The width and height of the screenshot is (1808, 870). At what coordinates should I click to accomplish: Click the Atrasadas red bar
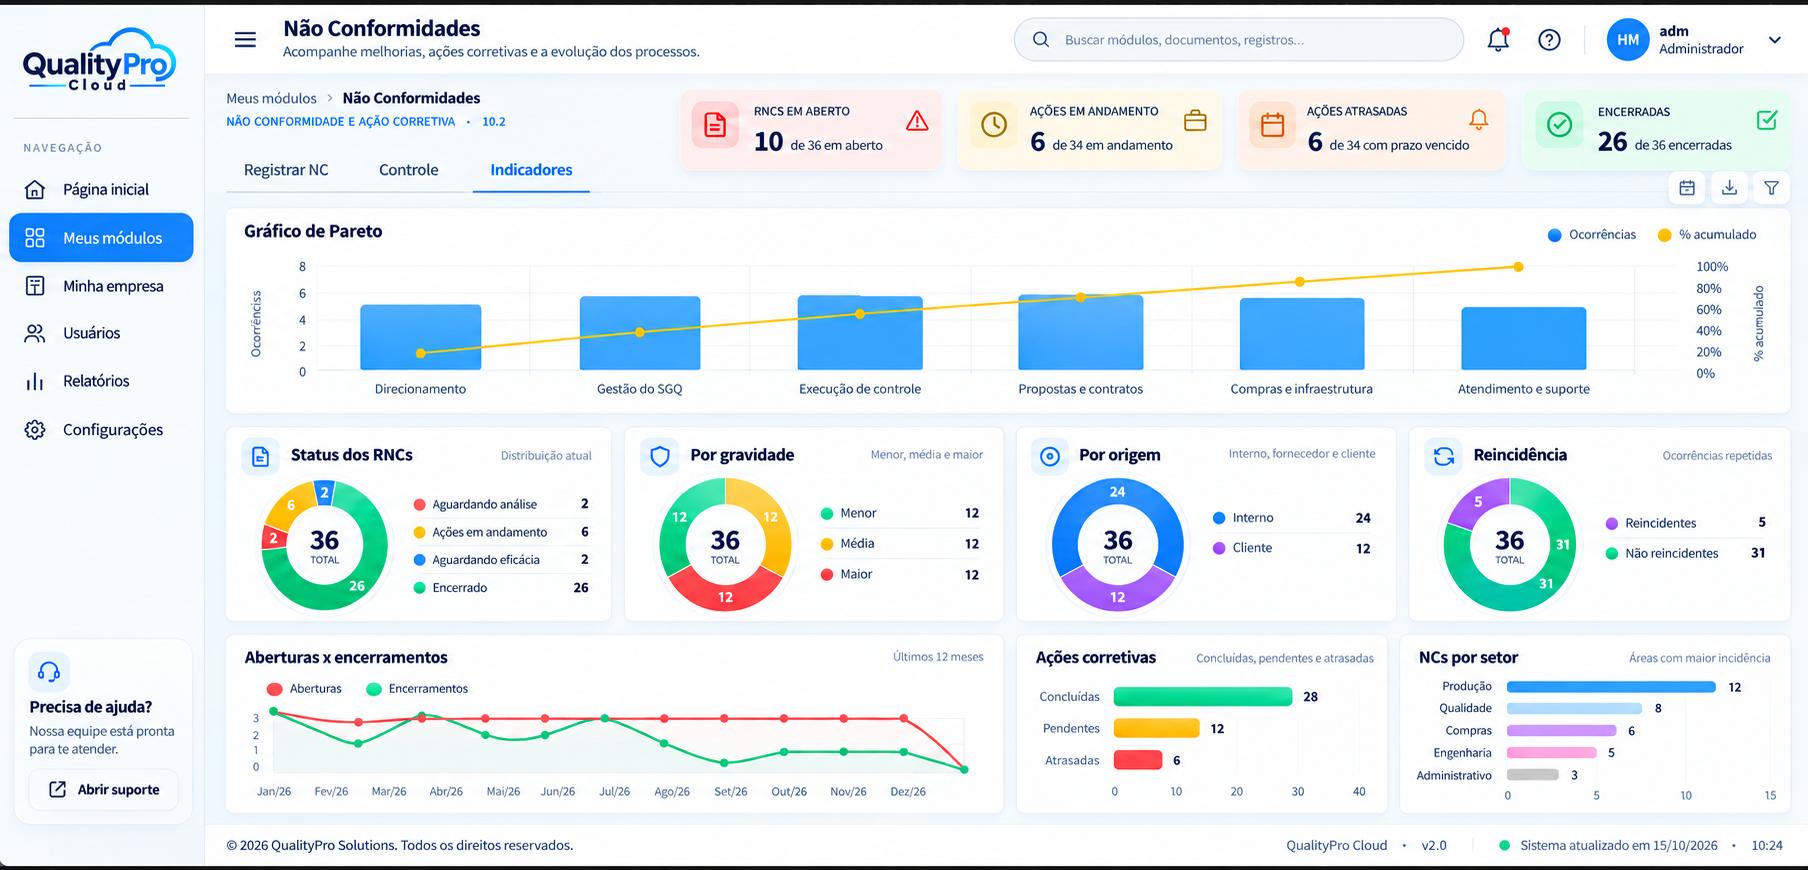pos(1138,760)
